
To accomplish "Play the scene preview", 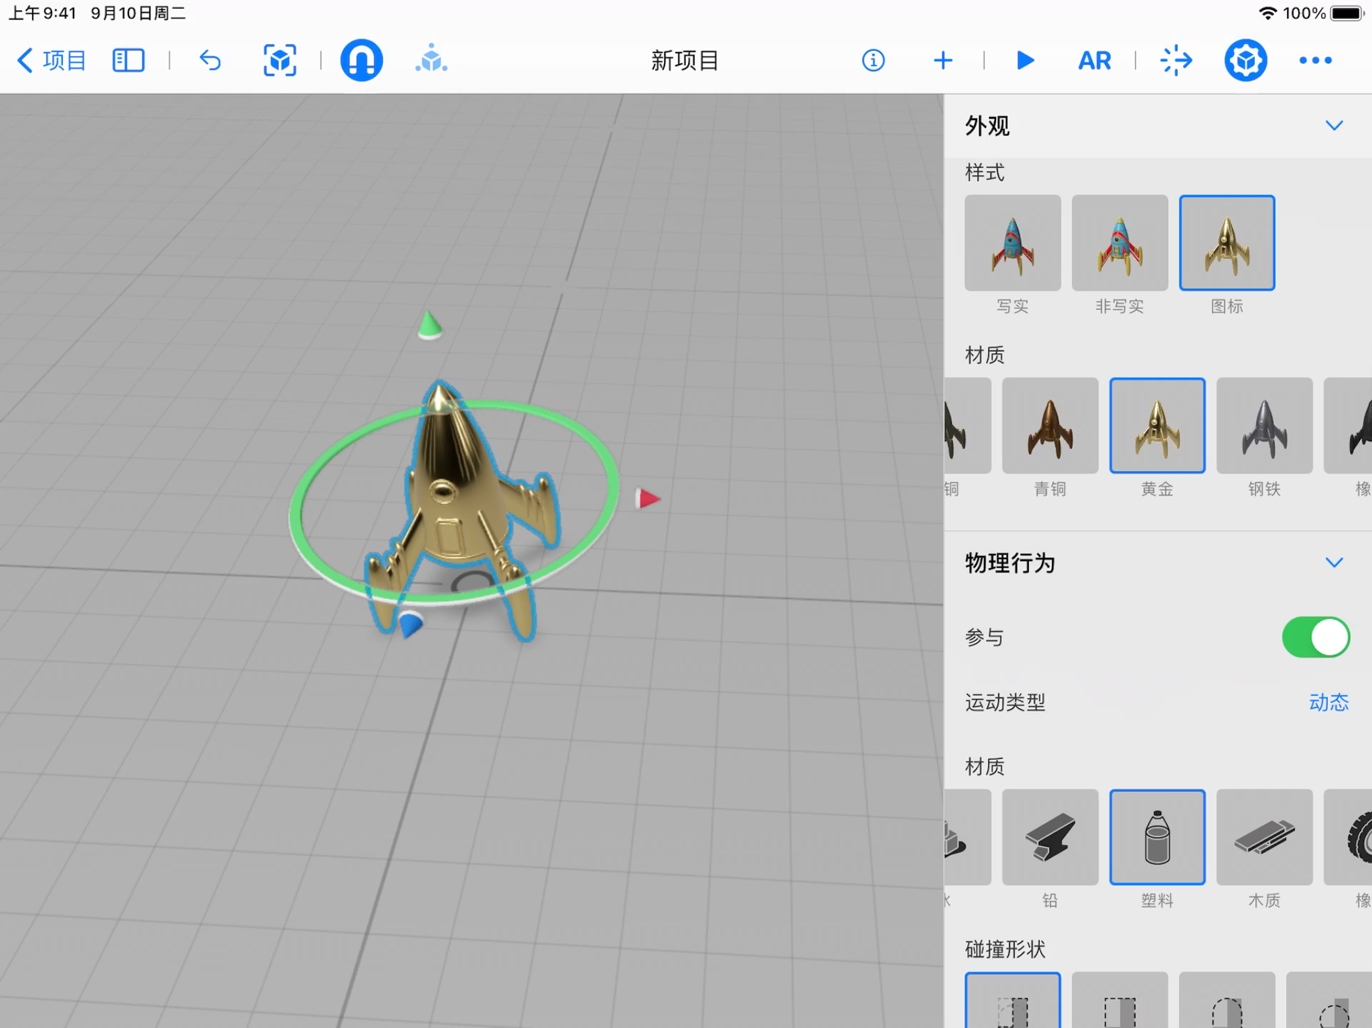I will tap(1025, 60).
